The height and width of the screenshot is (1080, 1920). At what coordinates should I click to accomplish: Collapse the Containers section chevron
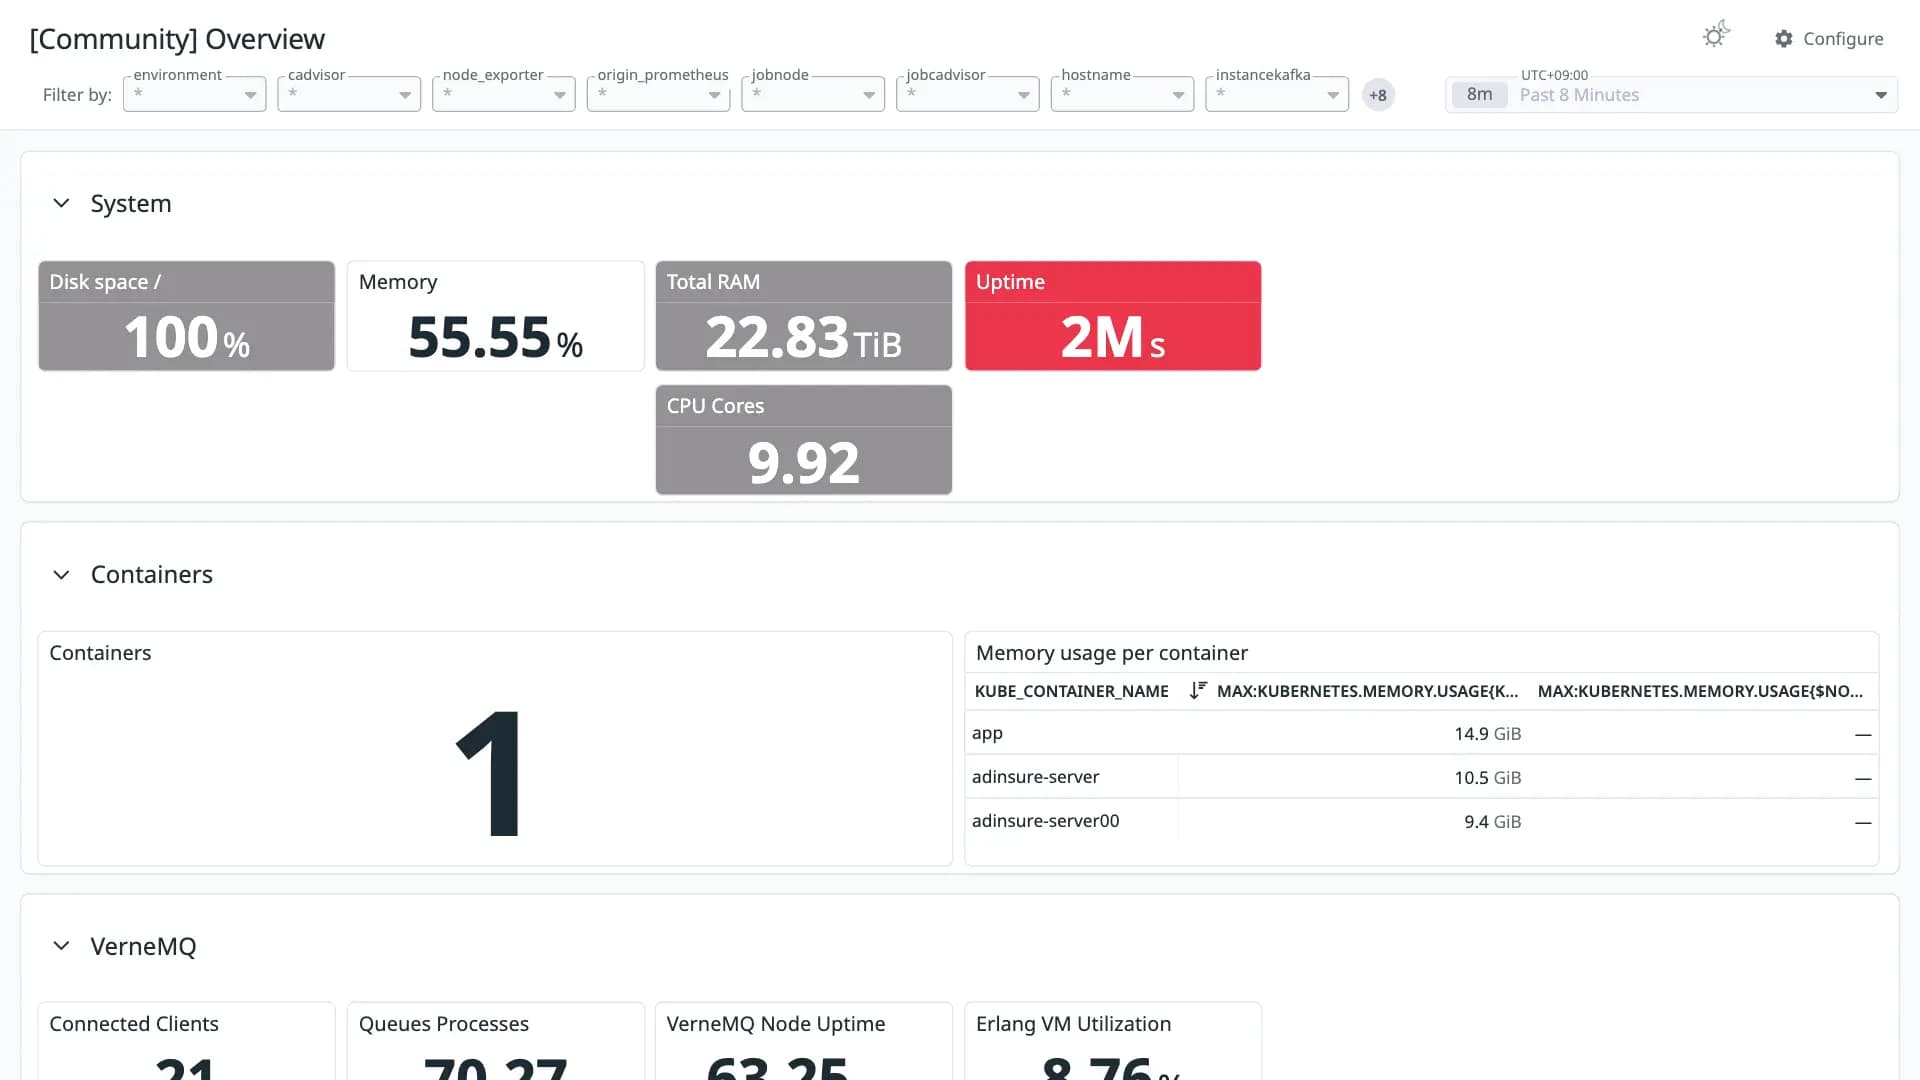pos(61,575)
